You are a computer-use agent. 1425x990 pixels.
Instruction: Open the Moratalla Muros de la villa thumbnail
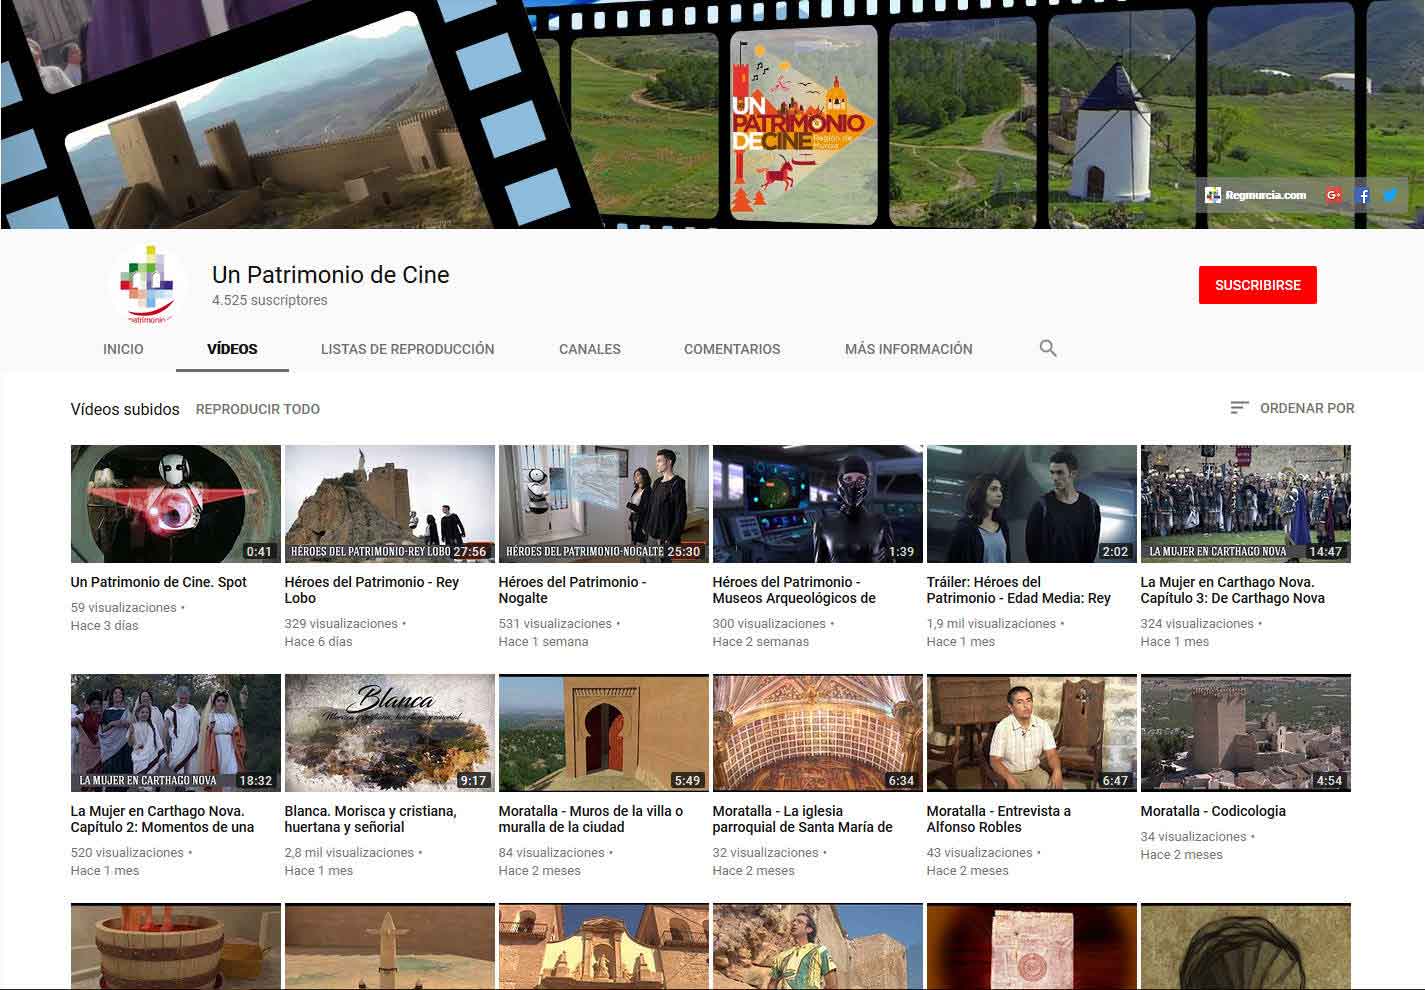pyautogui.click(x=604, y=733)
